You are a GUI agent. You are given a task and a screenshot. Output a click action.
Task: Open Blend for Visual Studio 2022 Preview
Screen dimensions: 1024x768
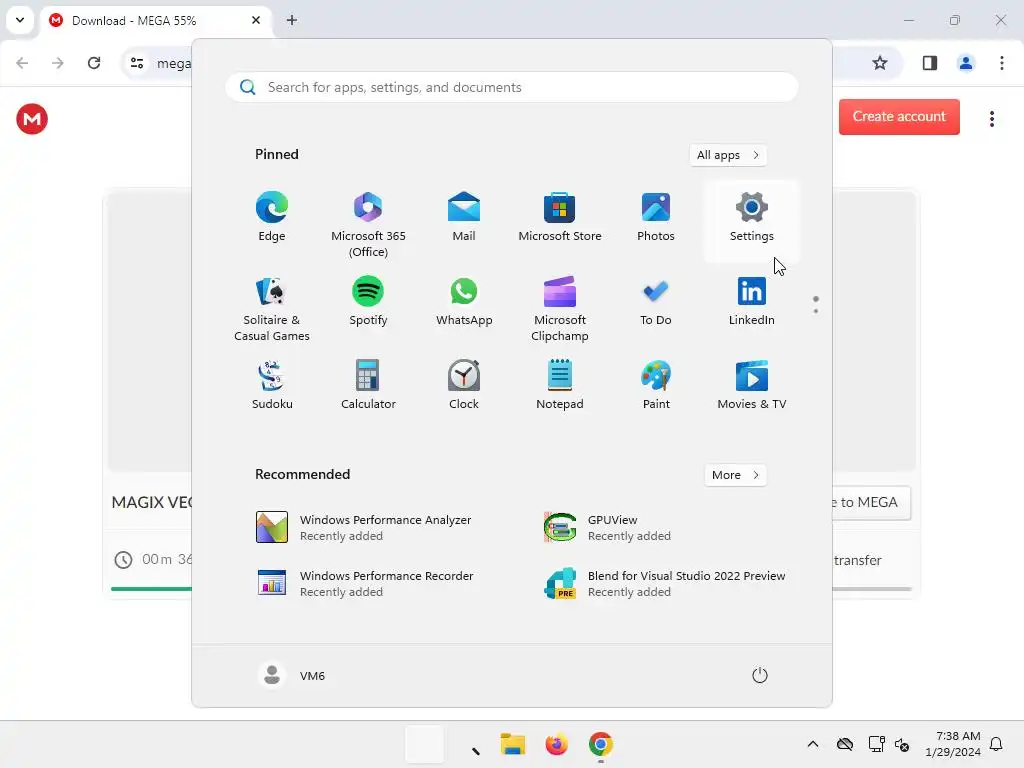coord(663,584)
